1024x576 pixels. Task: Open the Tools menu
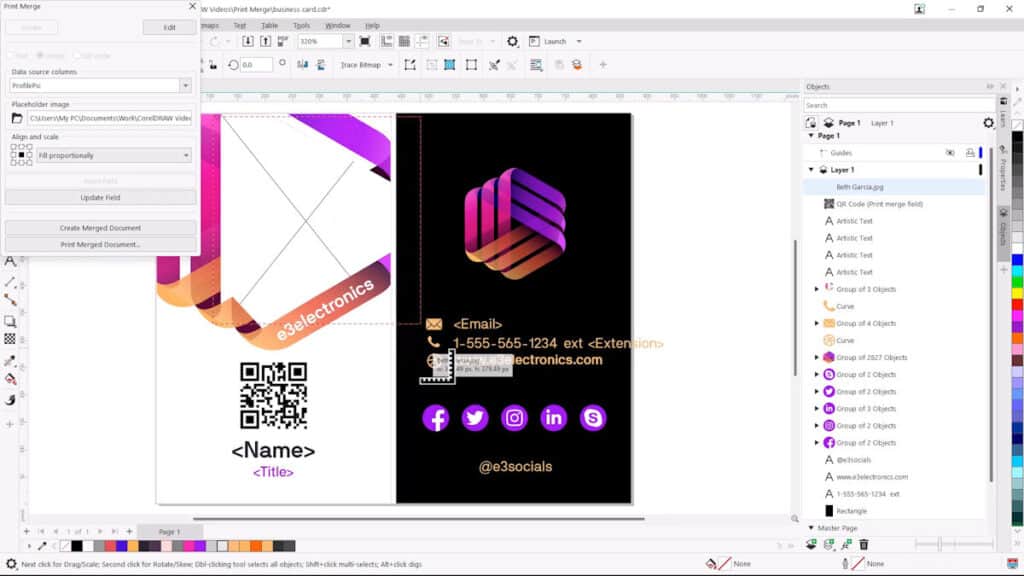[x=302, y=25]
